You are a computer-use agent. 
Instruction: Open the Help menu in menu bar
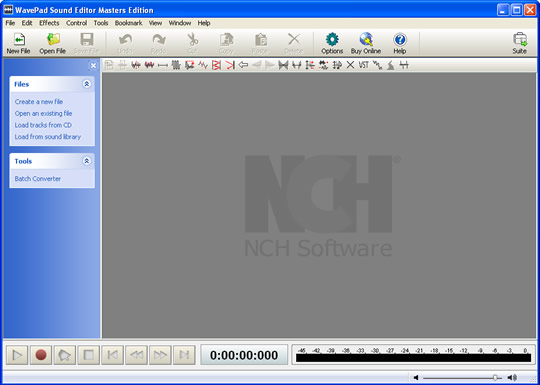tap(204, 23)
